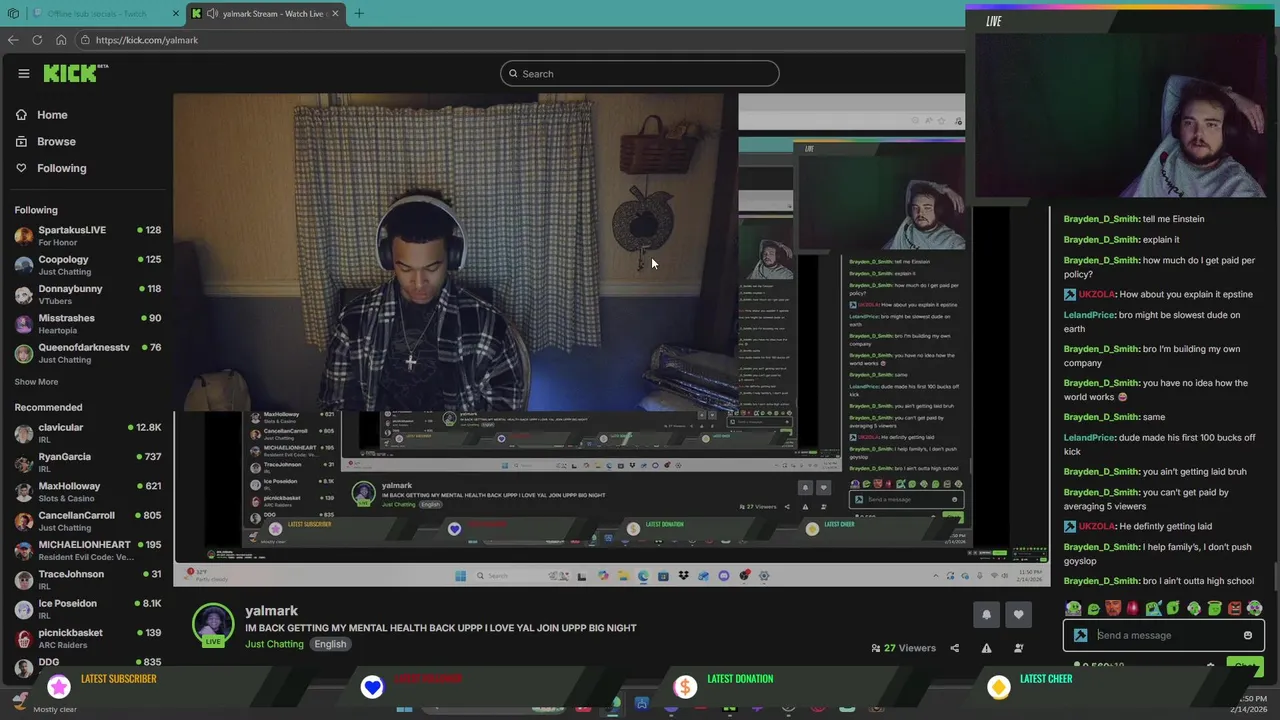Screen dimensions: 1280x720
Task: Go to Home in the sidebar
Action: 42,115
